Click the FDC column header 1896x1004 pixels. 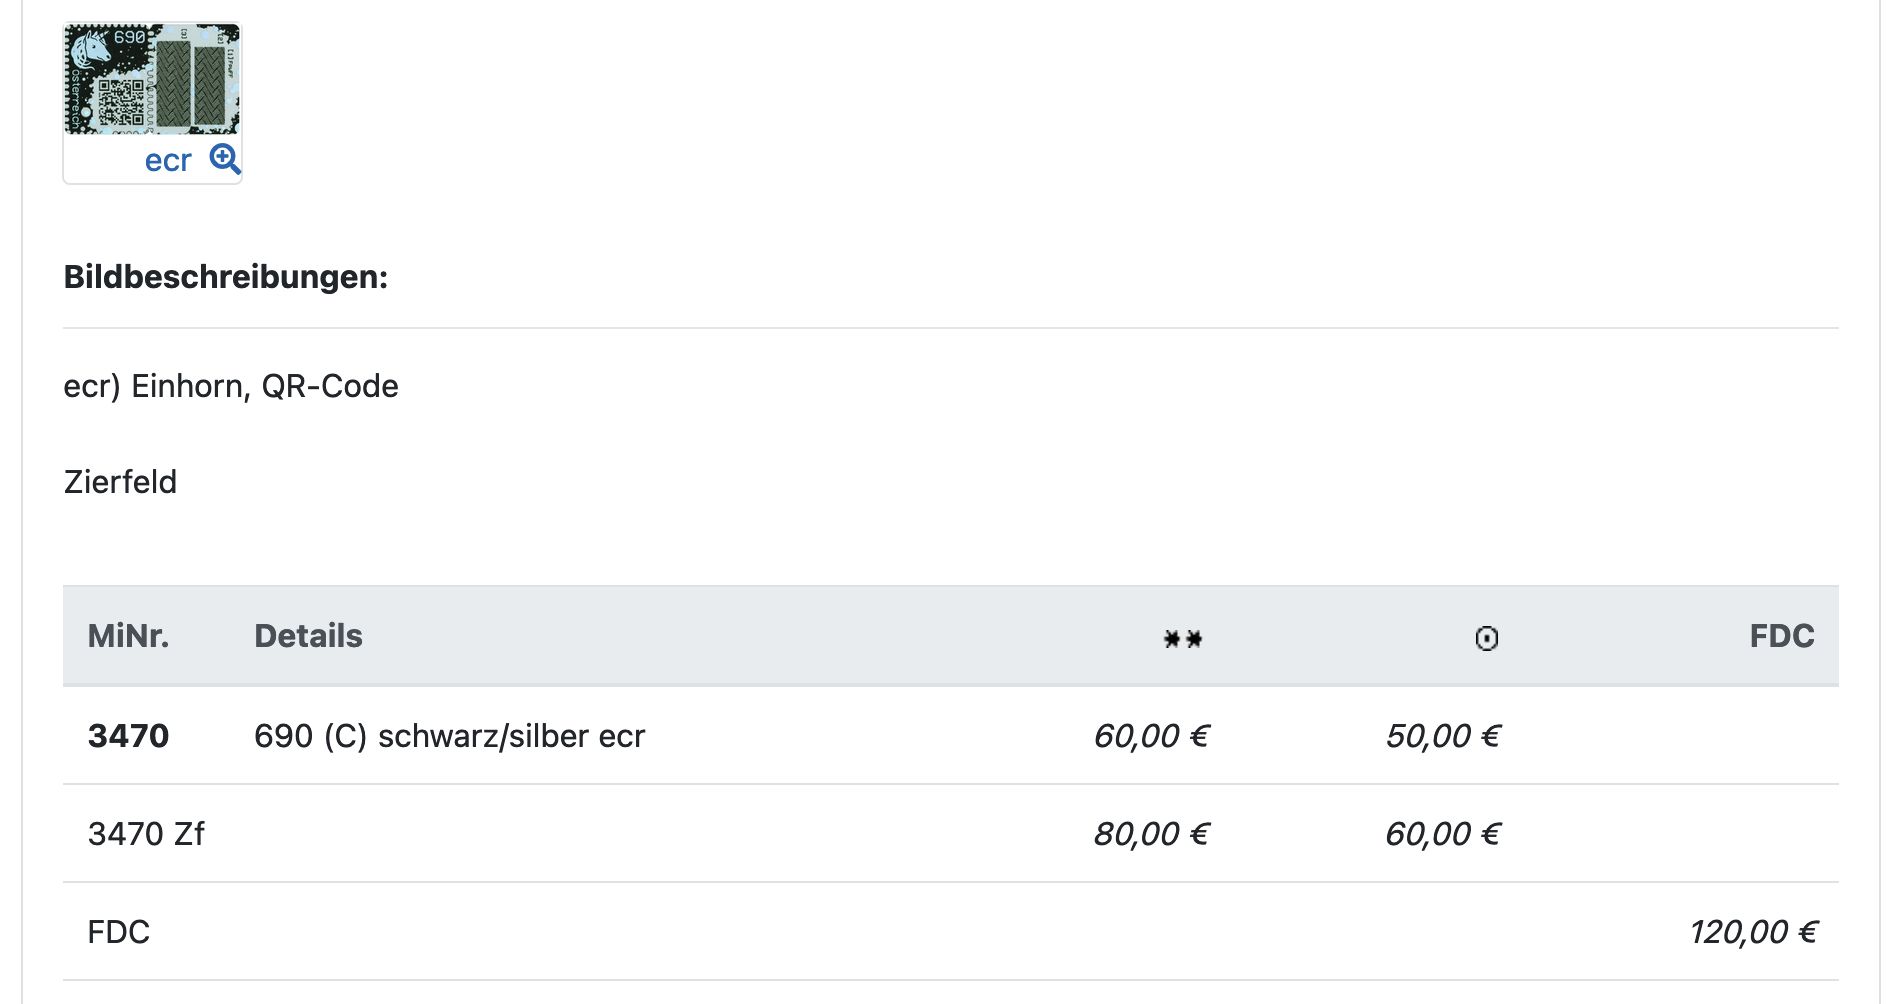1781,636
